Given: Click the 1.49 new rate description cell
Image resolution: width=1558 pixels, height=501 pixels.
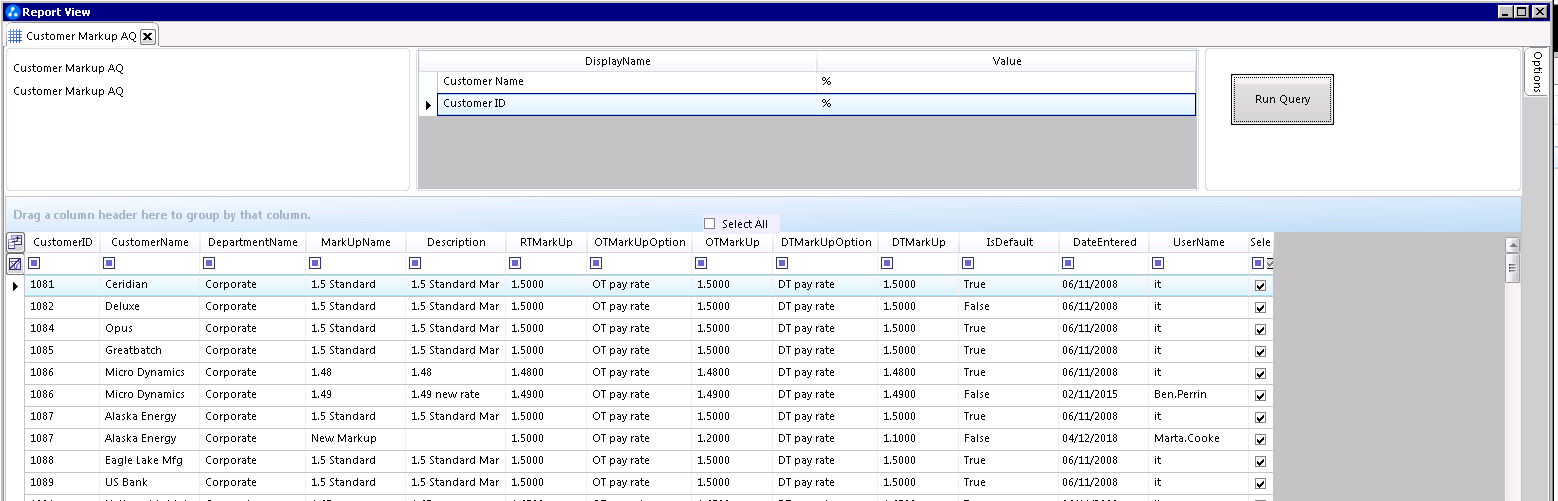Looking at the screenshot, I should (456, 395).
